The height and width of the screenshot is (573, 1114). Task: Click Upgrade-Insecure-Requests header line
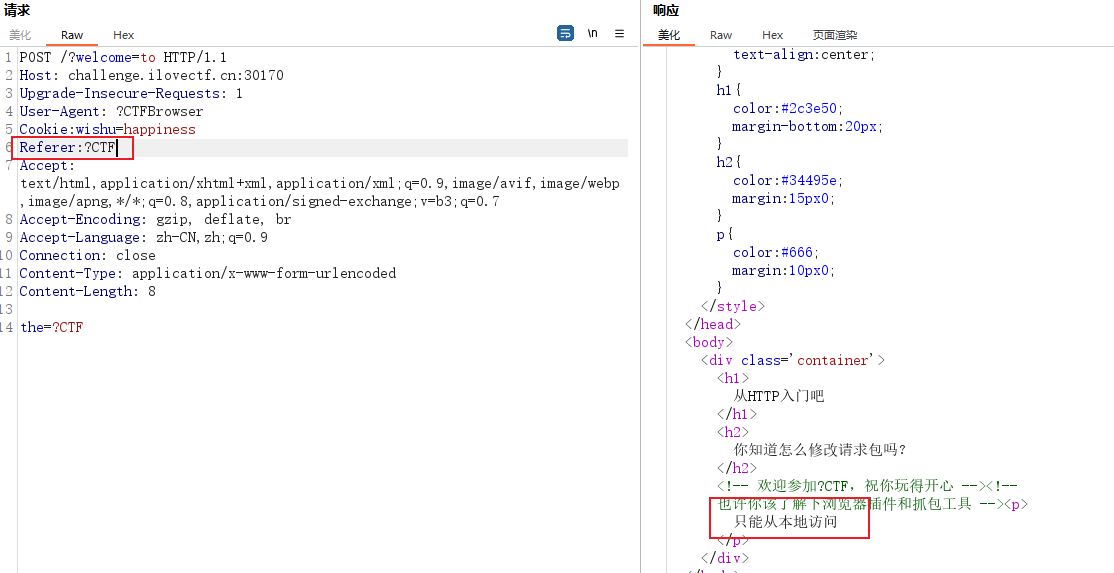[x=131, y=94]
